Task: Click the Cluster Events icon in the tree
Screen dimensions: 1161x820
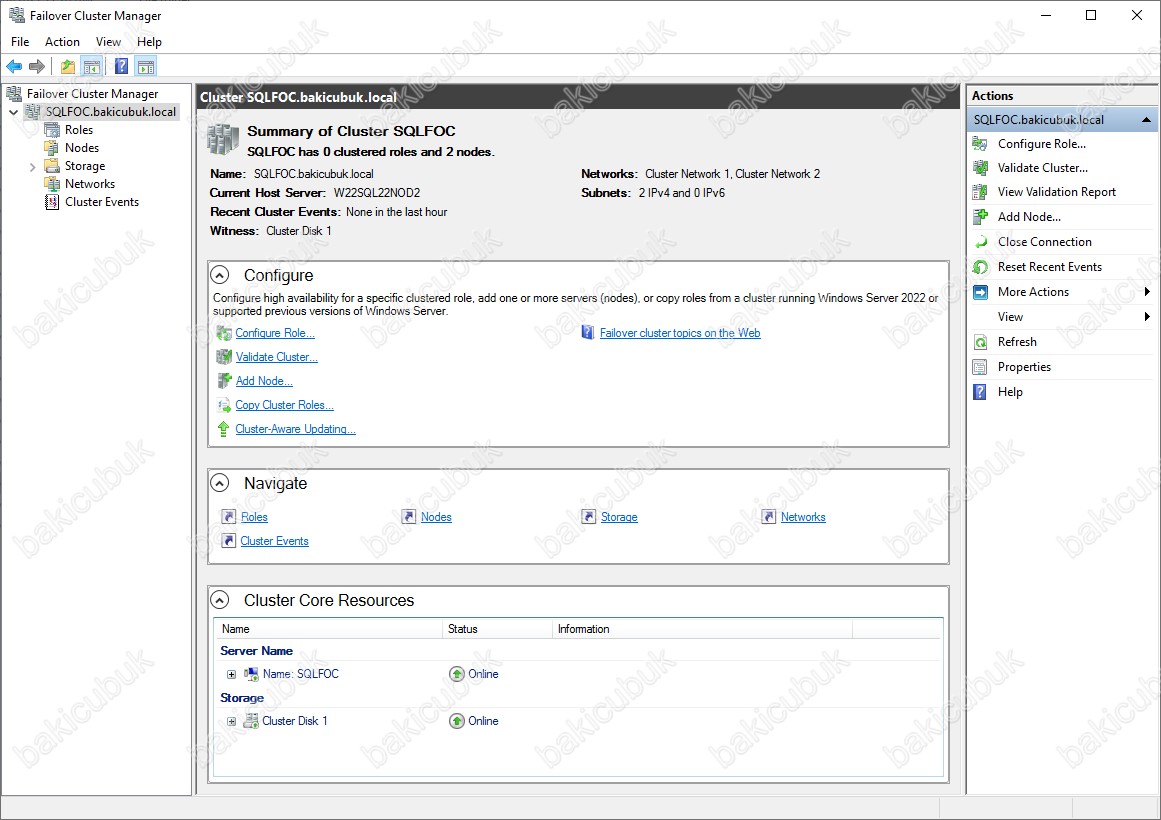Action: (52, 201)
